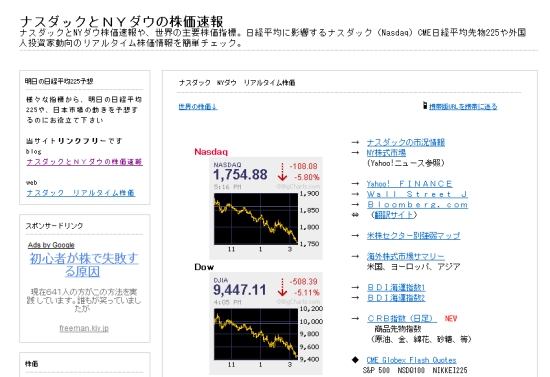Open the BDI海運指数1 link
Screen dimensions: 550x377
(x=396, y=288)
